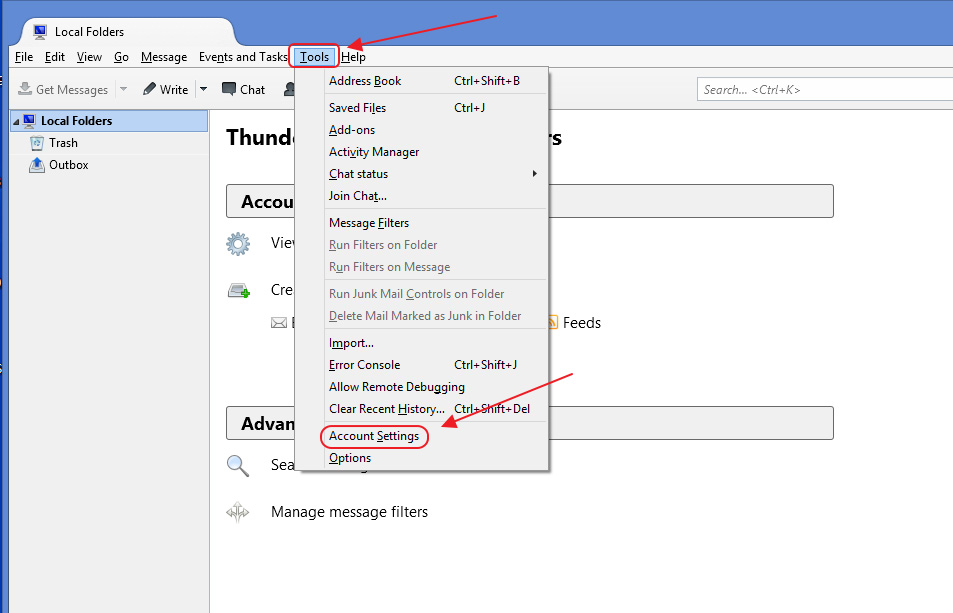This screenshot has height=613, width=953.
Task: Click the Write pencil icon
Action: [x=149, y=89]
